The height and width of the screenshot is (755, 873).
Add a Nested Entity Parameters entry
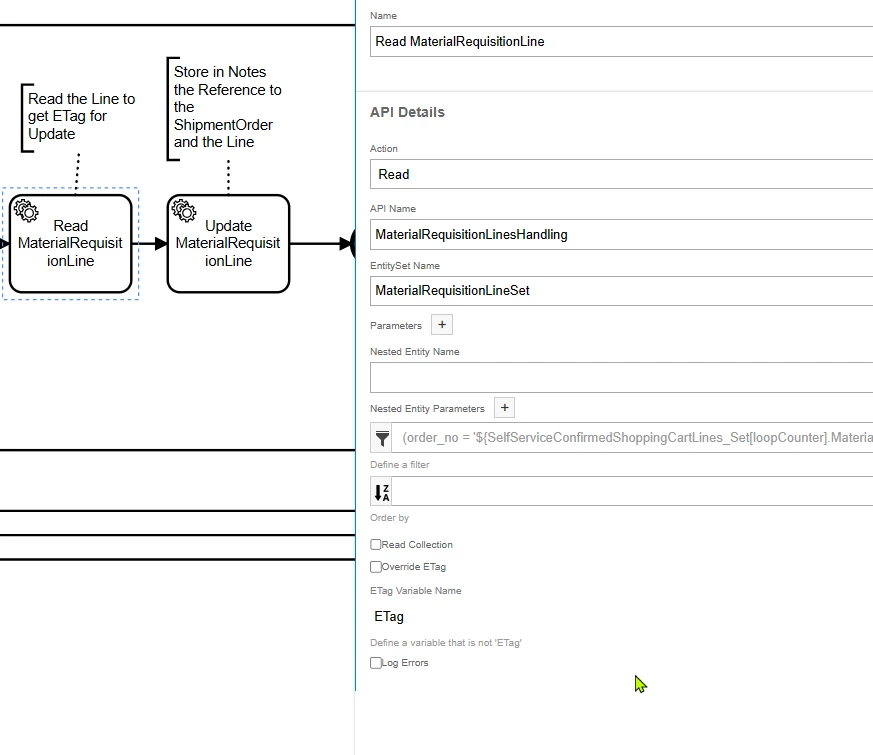(504, 408)
